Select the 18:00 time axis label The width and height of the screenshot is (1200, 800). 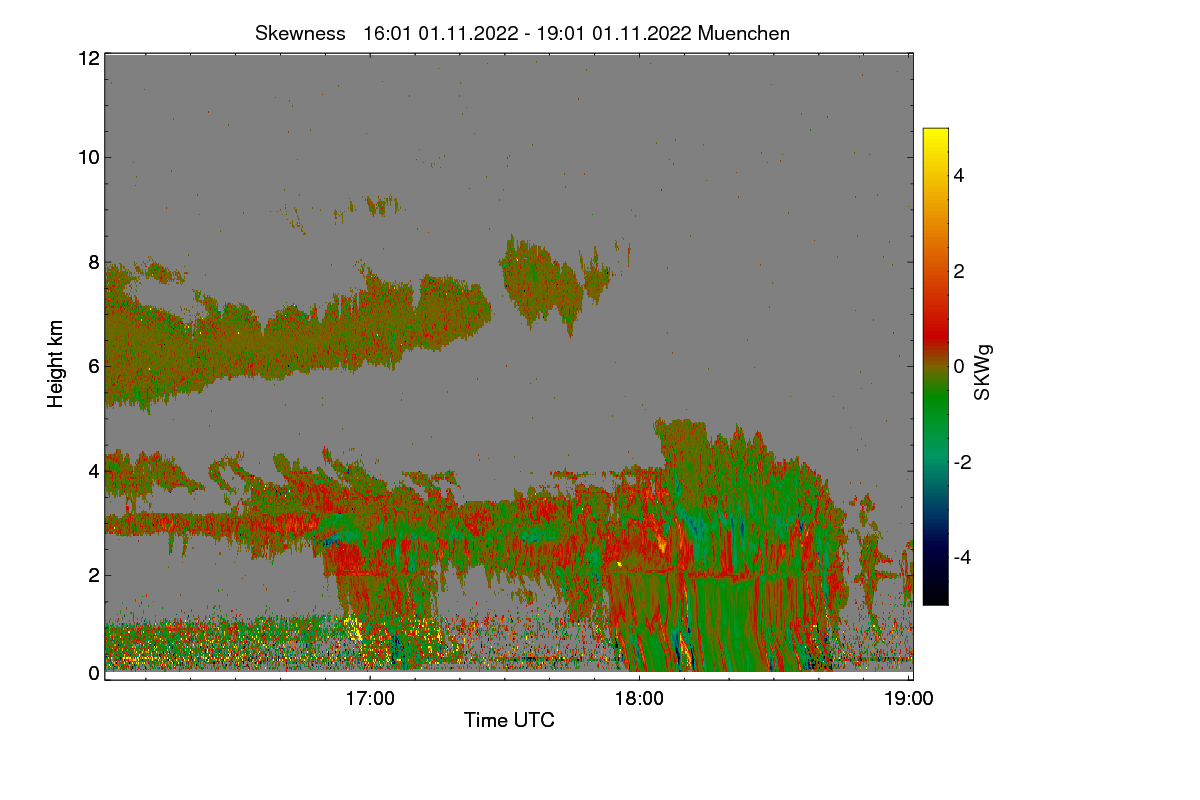[x=639, y=699]
